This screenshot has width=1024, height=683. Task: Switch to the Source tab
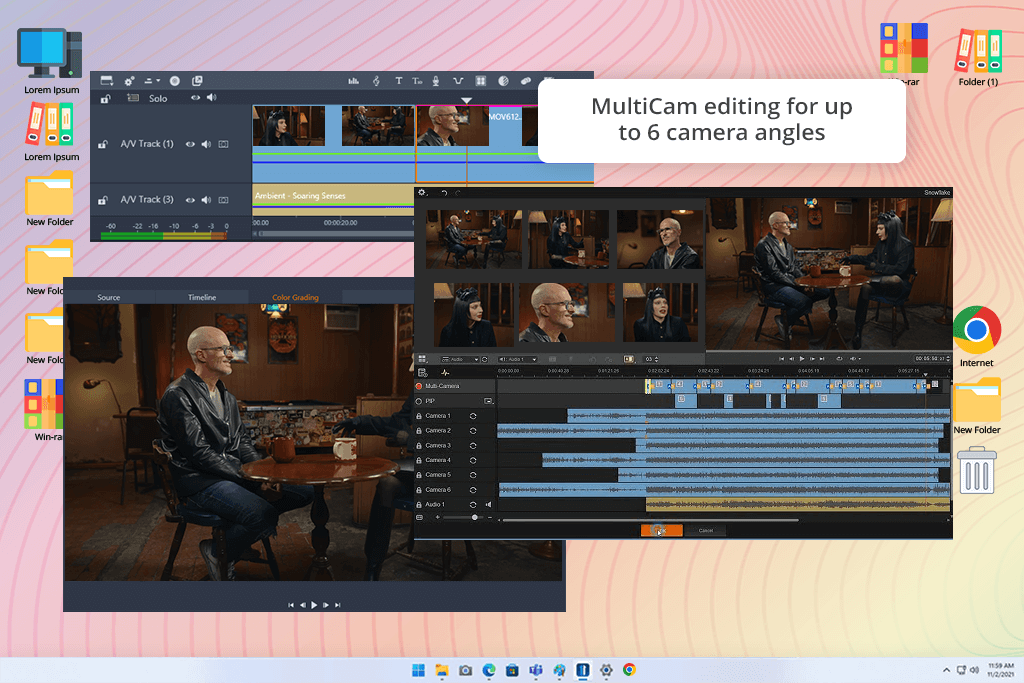coord(108,297)
